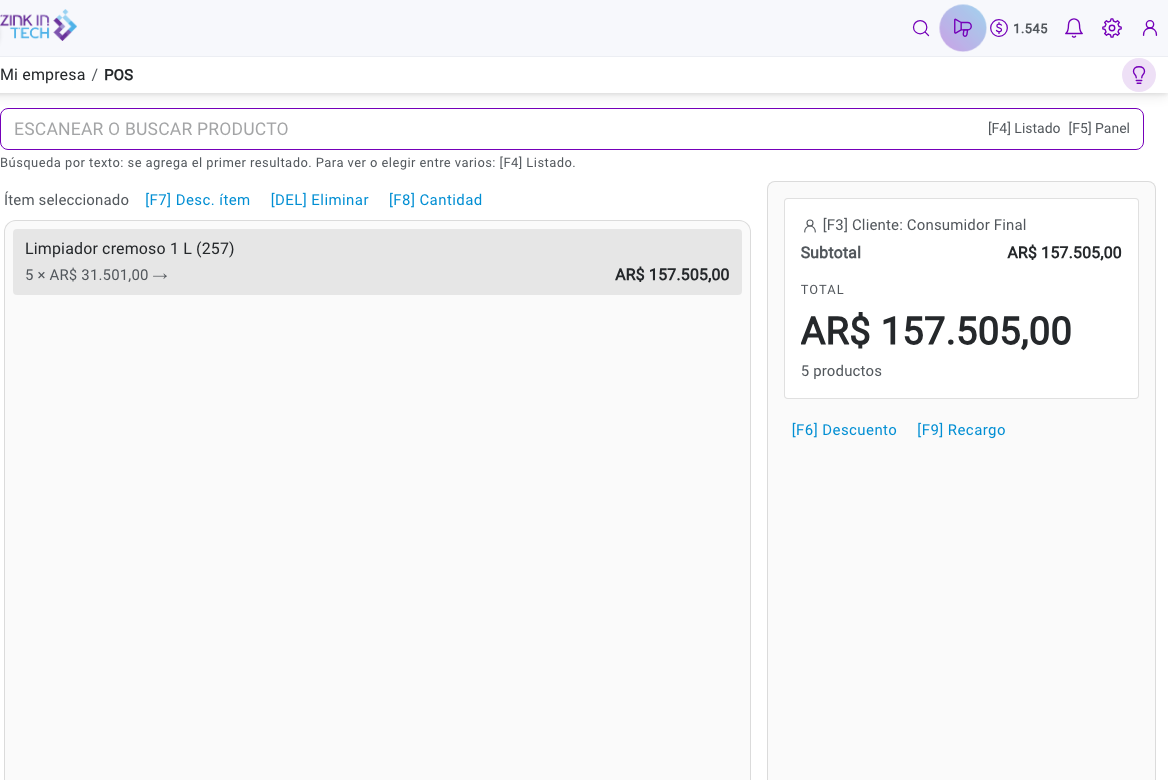Click the 5 productos count
Image resolution: width=1168 pixels, height=780 pixels.
pyautogui.click(x=841, y=371)
